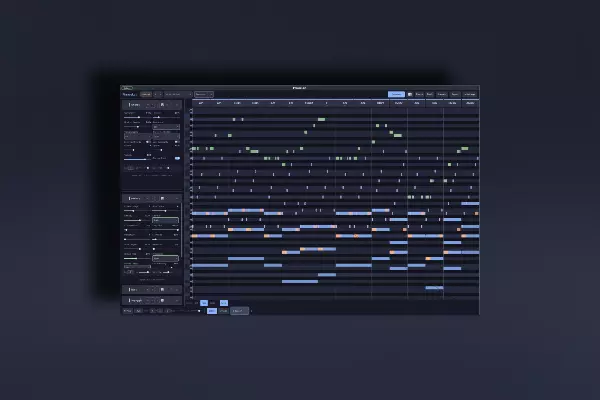Image resolution: width=600 pixels, height=400 pixels.
Task: Expand the fourth left-panel section with its header arrow
Action: coord(177,300)
